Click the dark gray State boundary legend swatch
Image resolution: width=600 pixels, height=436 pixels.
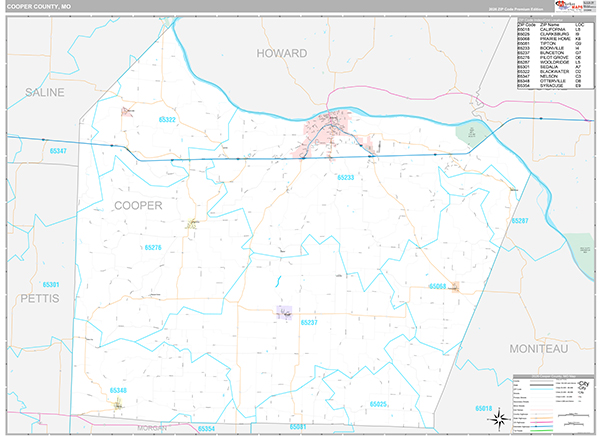pyautogui.click(x=541, y=385)
